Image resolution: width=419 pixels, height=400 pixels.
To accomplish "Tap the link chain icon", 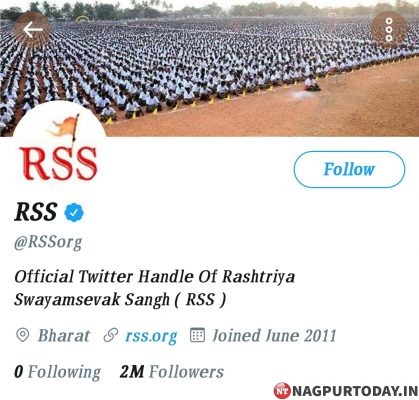I will 111,335.
